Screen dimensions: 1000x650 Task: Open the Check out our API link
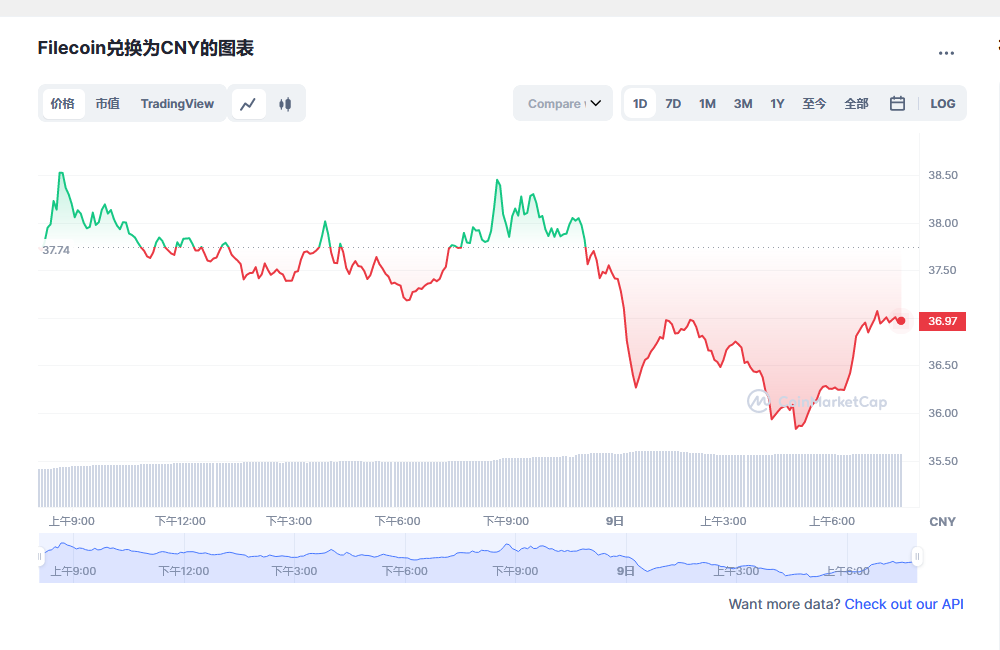[904, 604]
